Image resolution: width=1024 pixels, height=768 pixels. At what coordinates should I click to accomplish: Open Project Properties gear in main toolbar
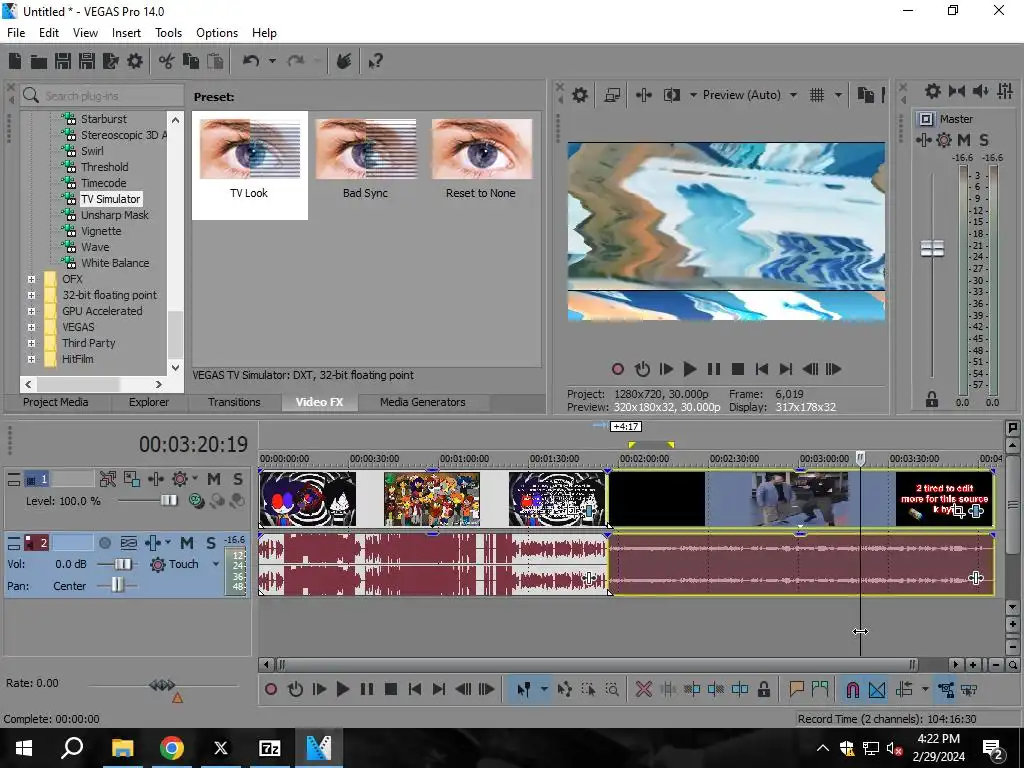point(135,61)
